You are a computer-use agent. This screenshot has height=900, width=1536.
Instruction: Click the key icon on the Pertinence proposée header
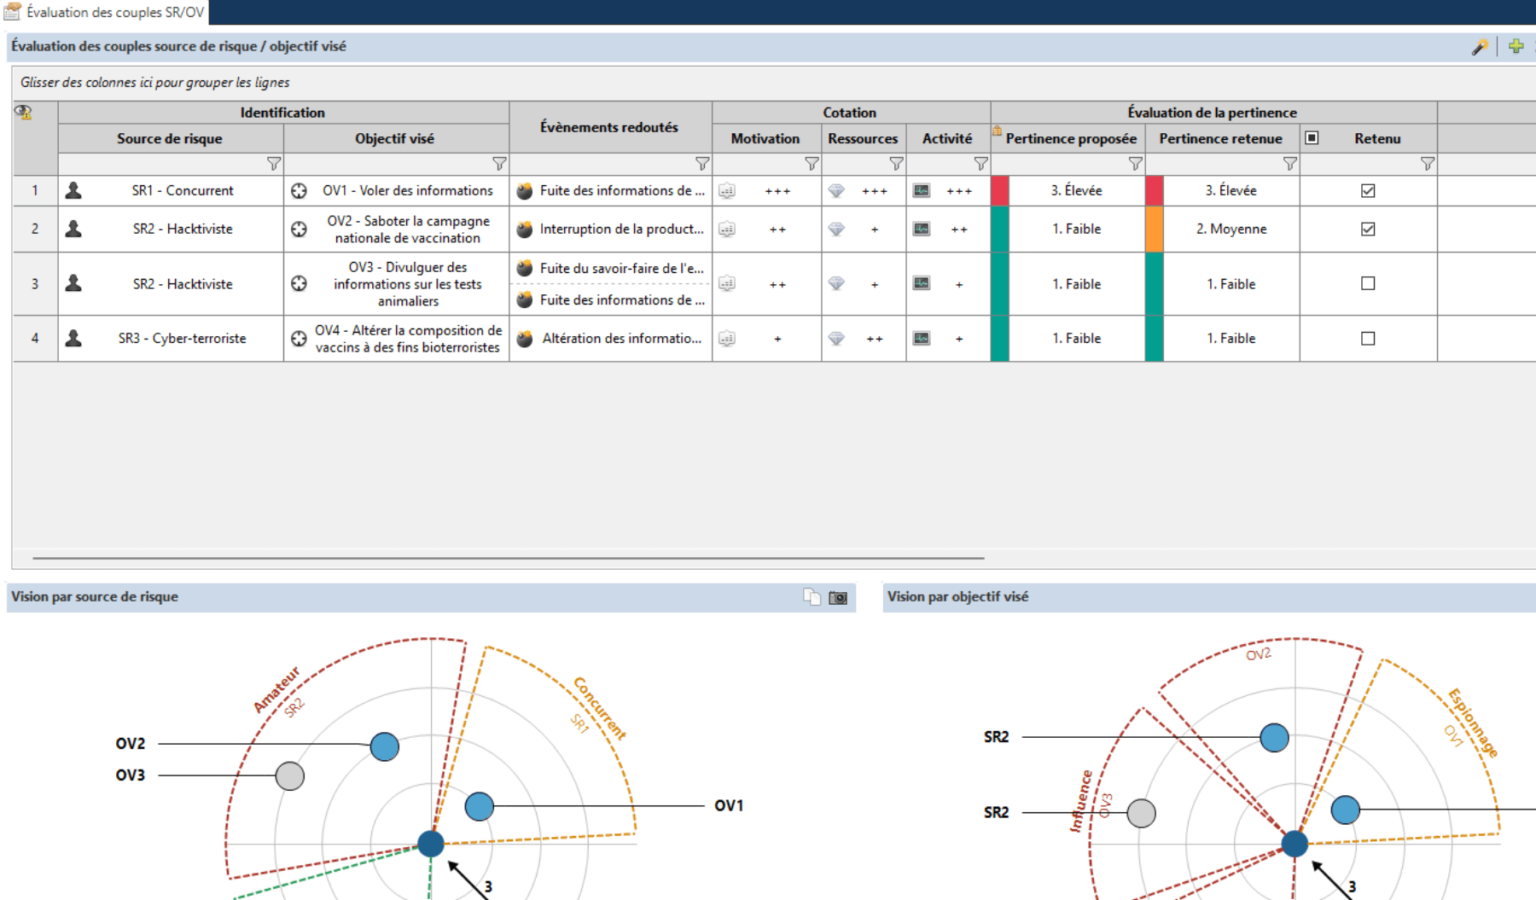pyautogui.click(x=997, y=131)
